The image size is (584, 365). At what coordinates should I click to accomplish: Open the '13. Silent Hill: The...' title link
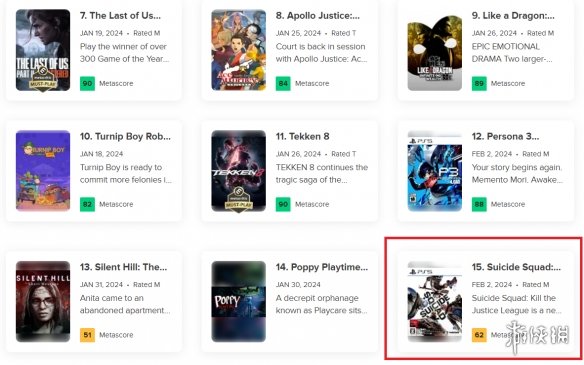click(123, 267)
